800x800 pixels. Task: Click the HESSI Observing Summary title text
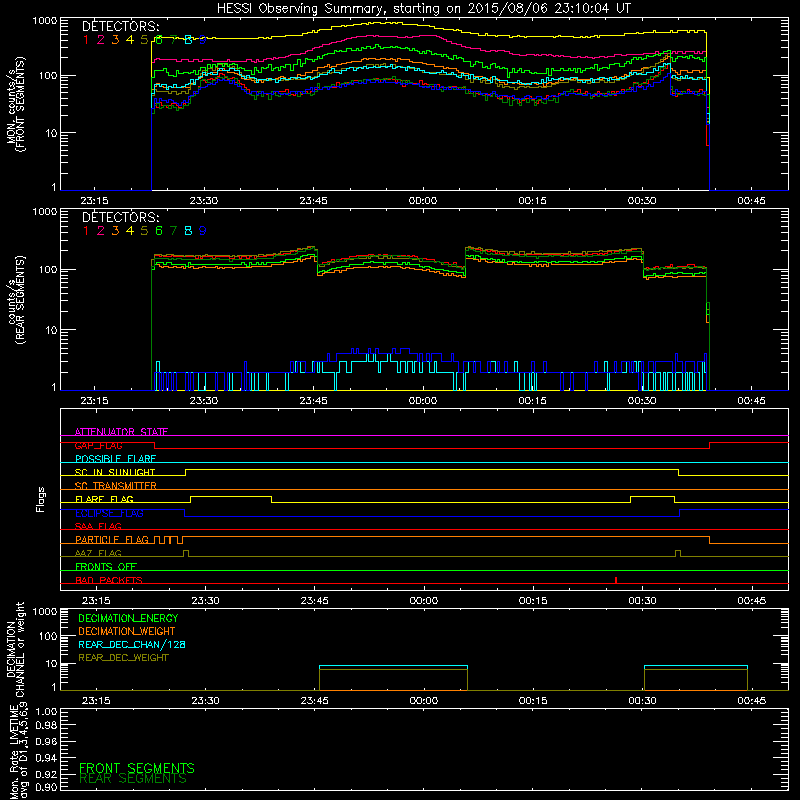click(424, 8)
